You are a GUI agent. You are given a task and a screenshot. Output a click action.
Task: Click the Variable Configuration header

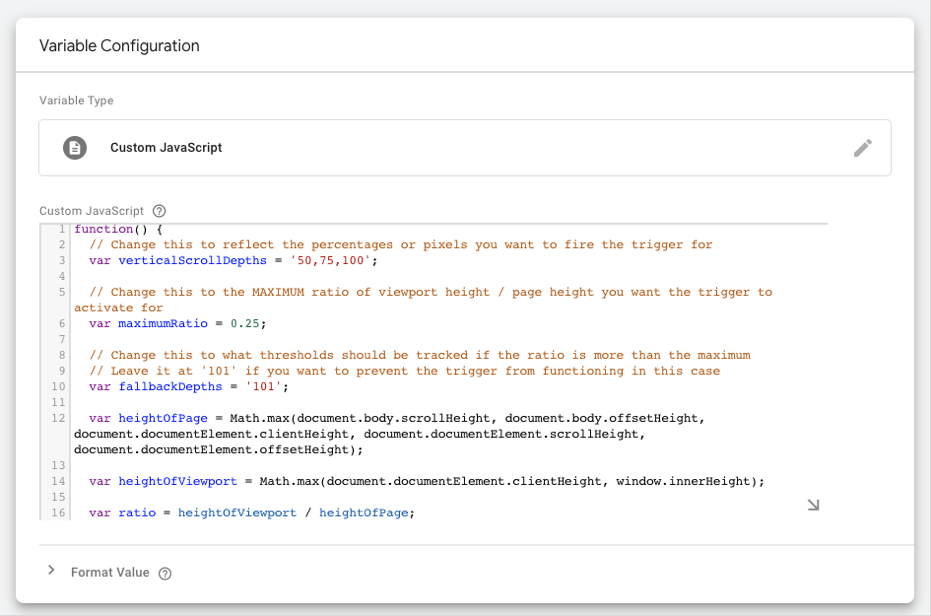point(118,45)
